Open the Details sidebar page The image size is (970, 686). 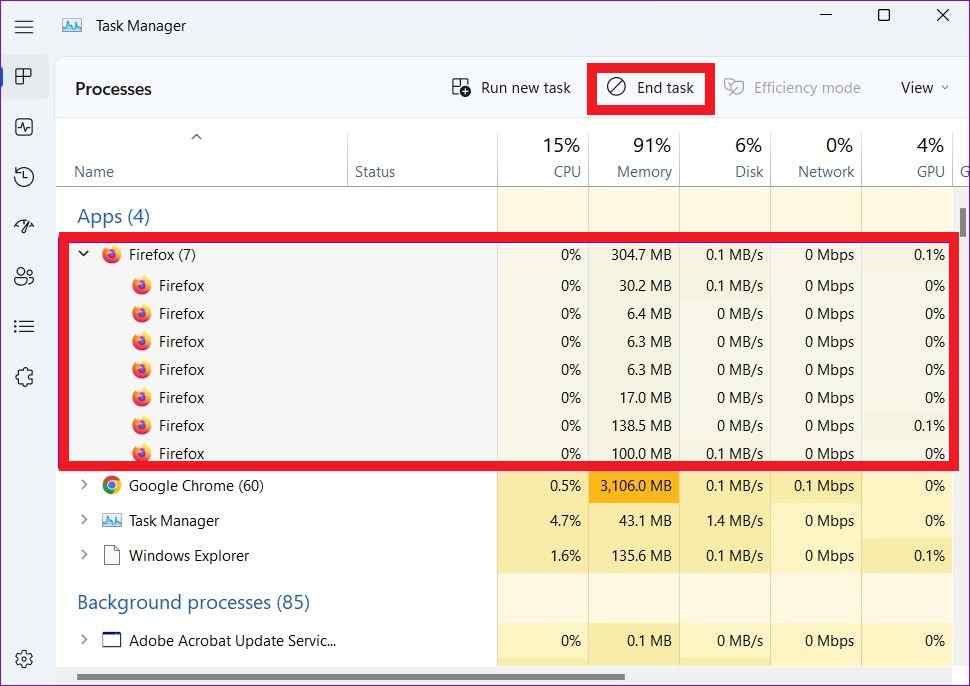pyautogui.click(x=24, y=327)
